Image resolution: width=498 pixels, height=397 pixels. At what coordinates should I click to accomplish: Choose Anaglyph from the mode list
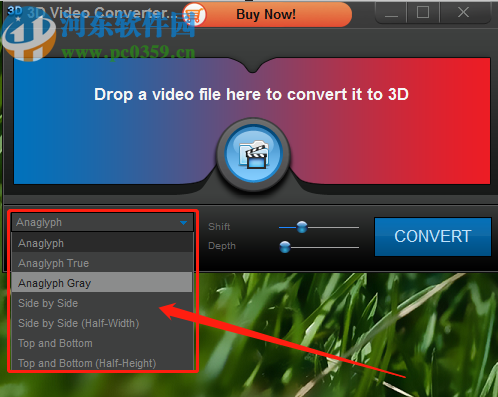[102, 243]
